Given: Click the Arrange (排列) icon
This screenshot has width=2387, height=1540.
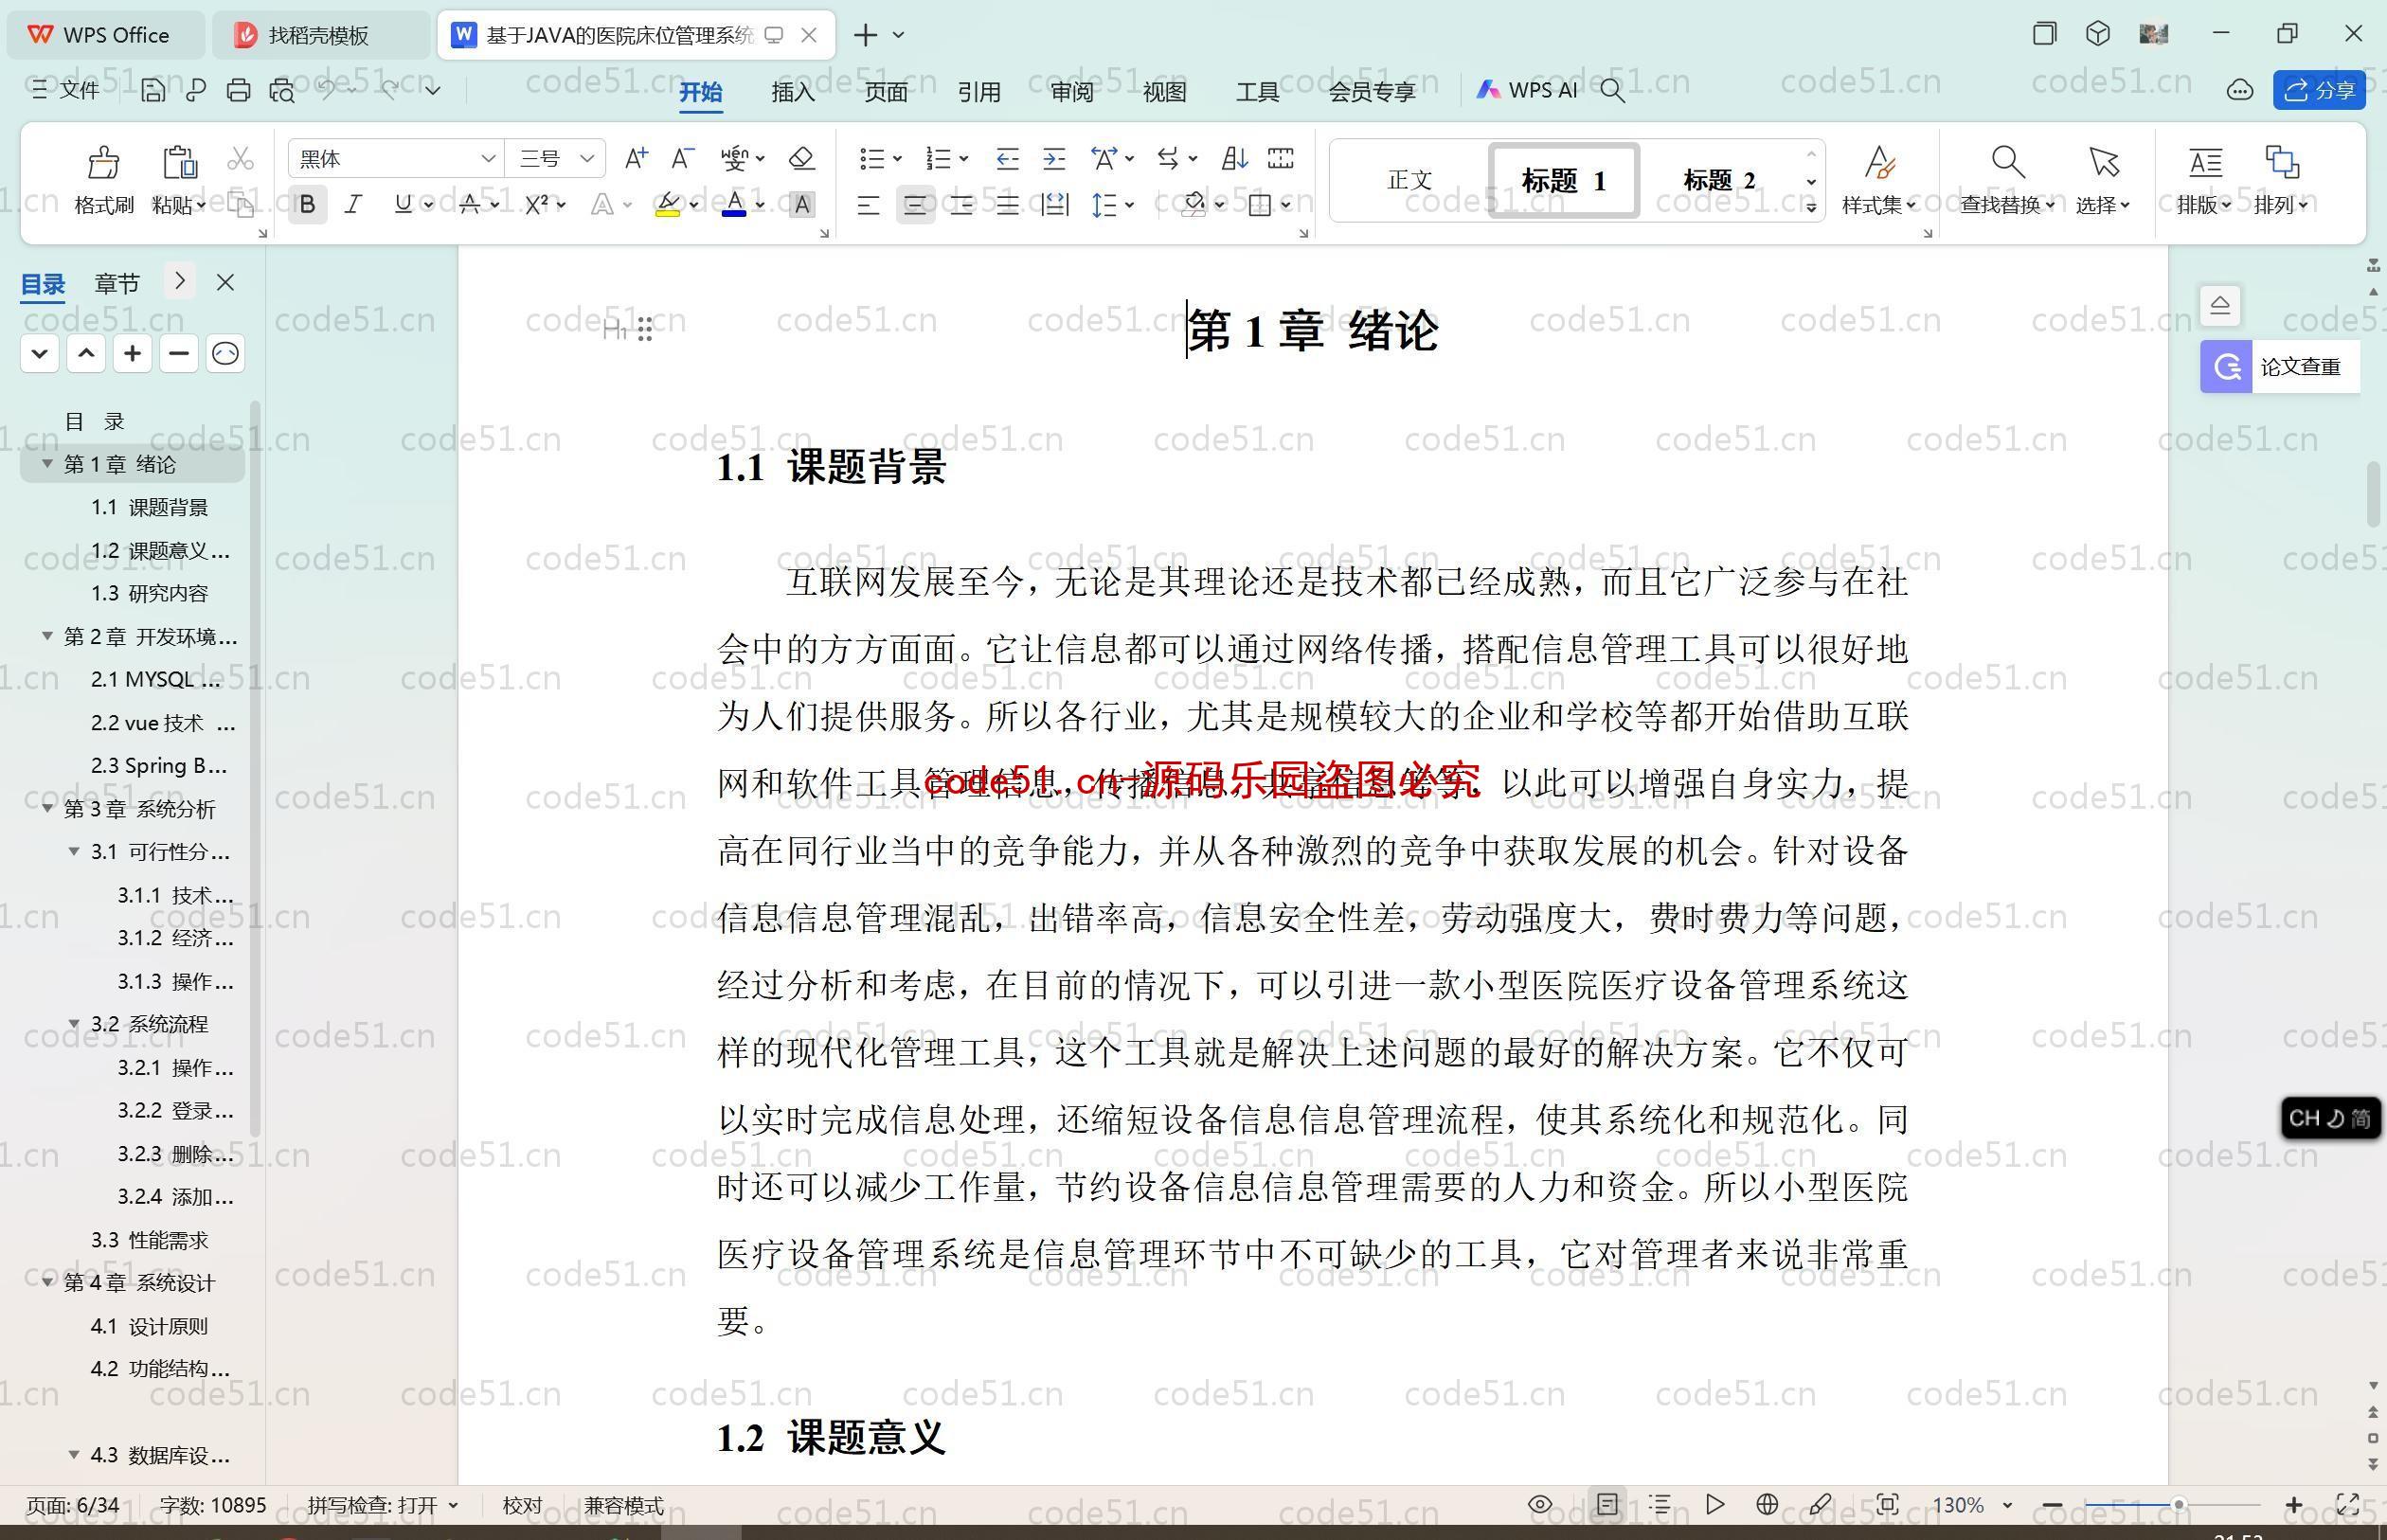Looking at the screenshot, I should 2281,162.
